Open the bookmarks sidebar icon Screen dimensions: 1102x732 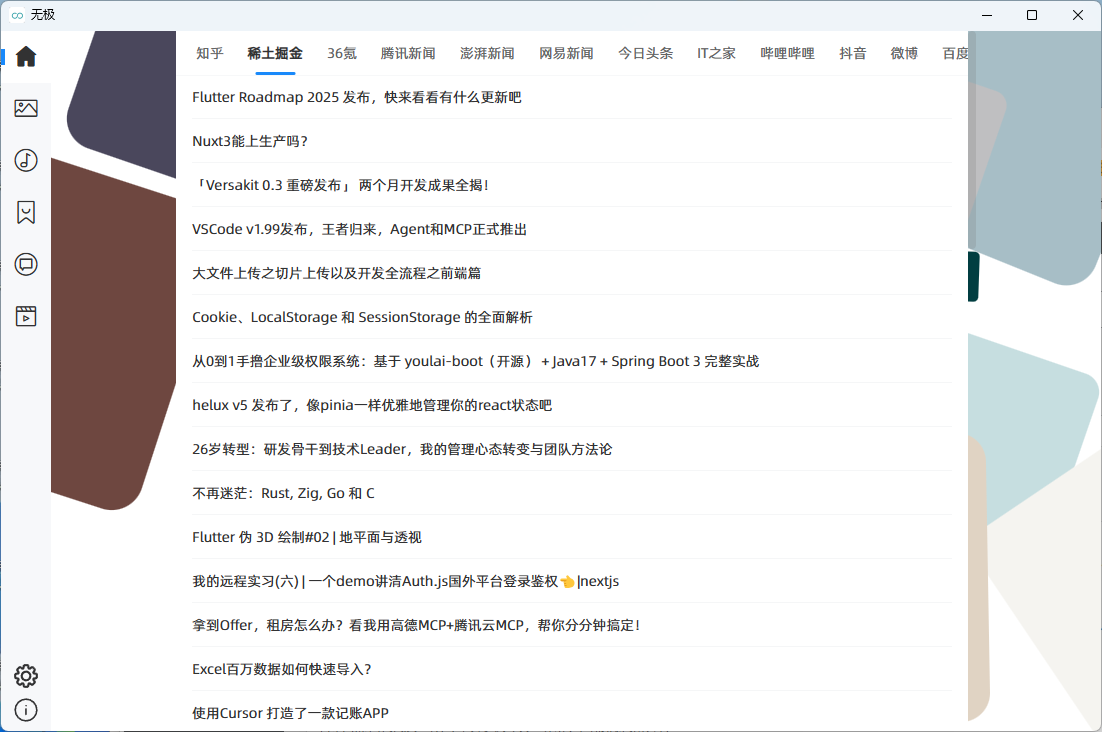point(26,212)
